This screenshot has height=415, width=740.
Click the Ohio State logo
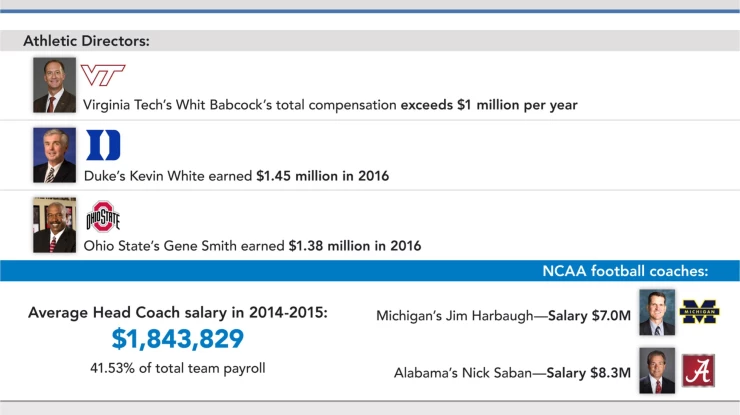point(103,216)
